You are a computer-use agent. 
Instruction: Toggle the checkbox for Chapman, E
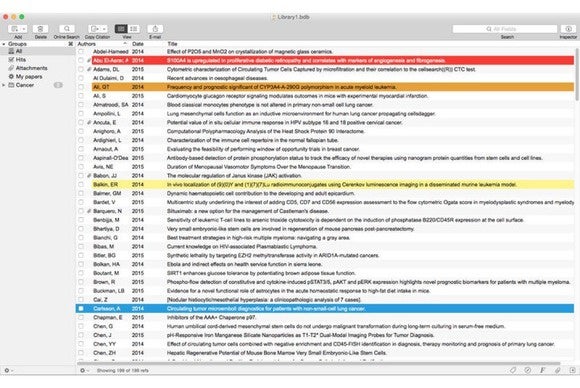[x=81, y=317]
